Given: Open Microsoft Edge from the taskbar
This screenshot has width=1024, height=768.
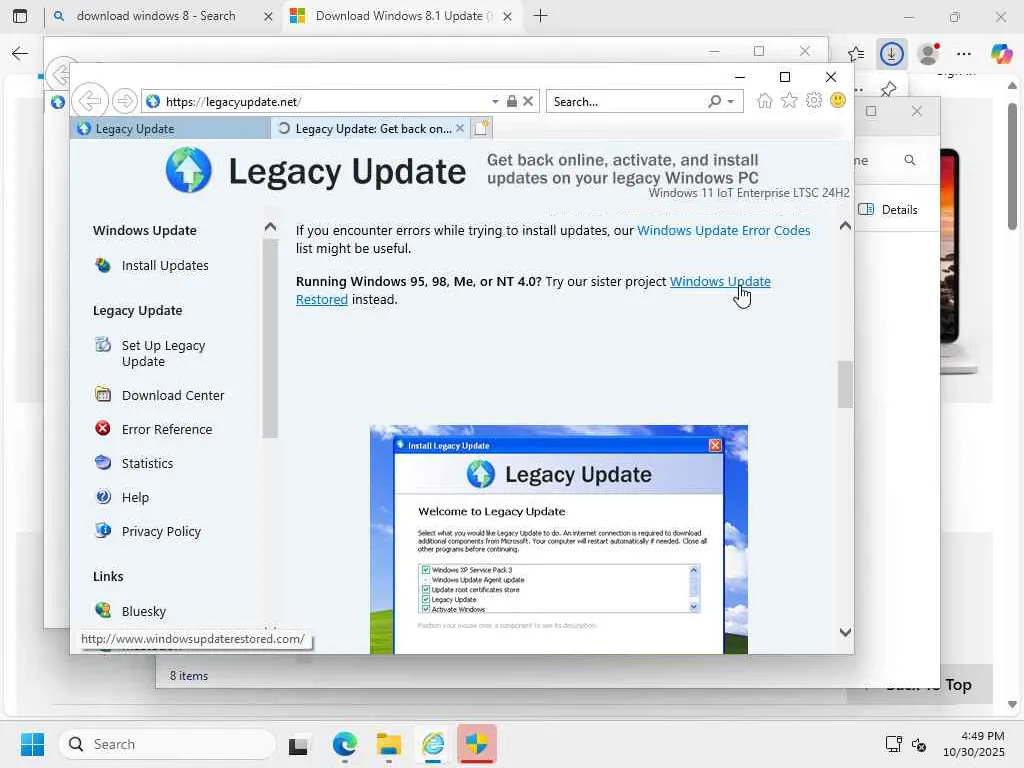Looking at the screenshot, I should [x=344, y=744].
